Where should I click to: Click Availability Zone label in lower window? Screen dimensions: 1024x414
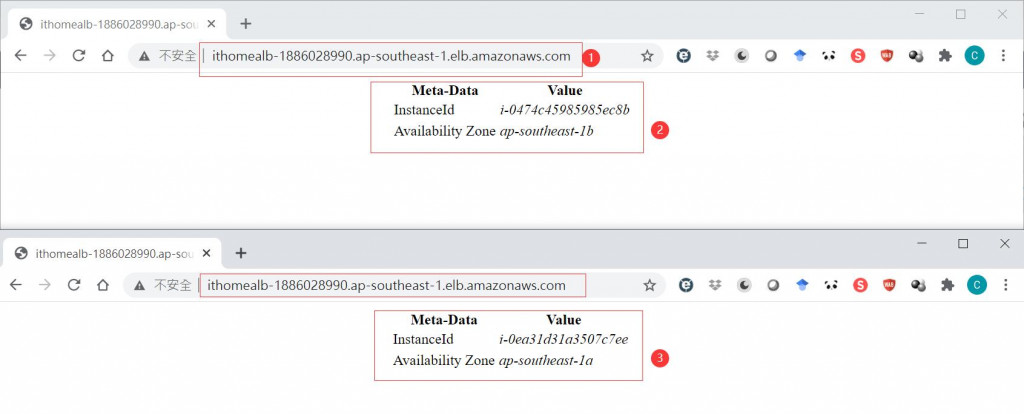443,360
